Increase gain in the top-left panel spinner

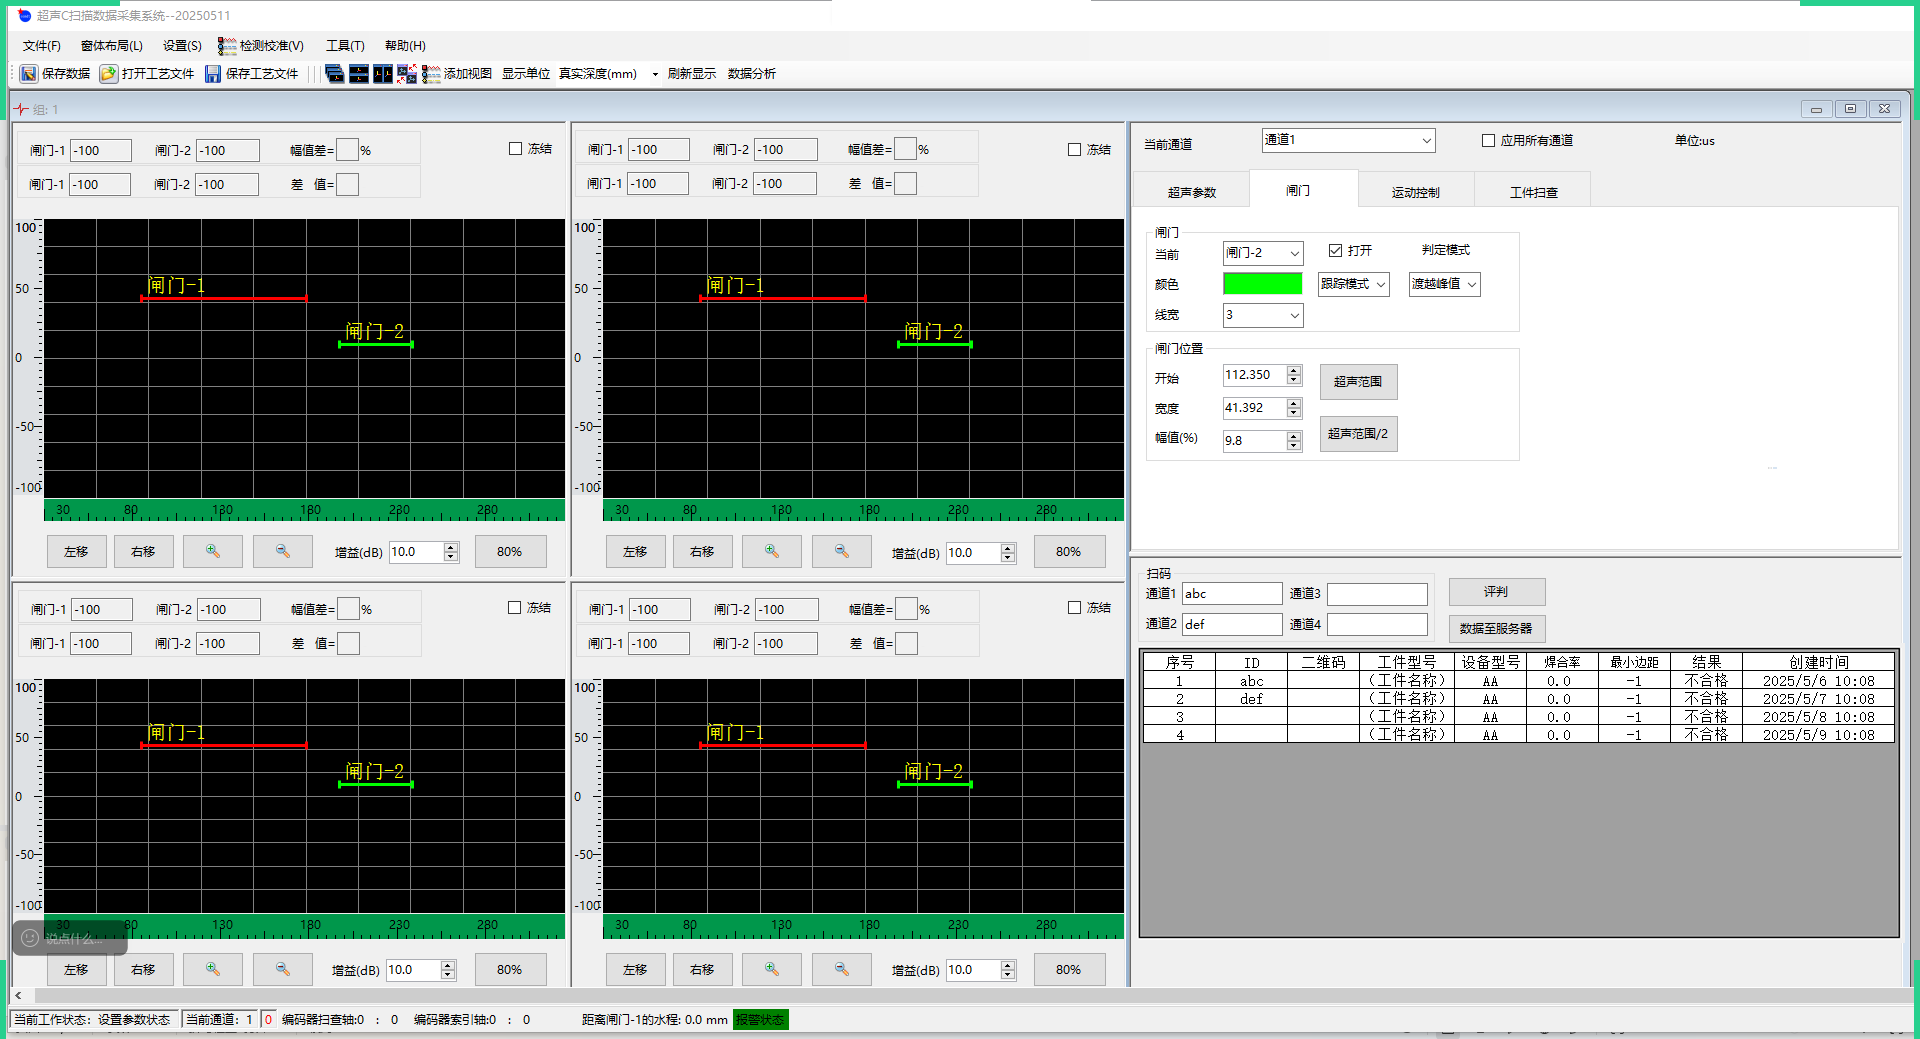[451, 548]
